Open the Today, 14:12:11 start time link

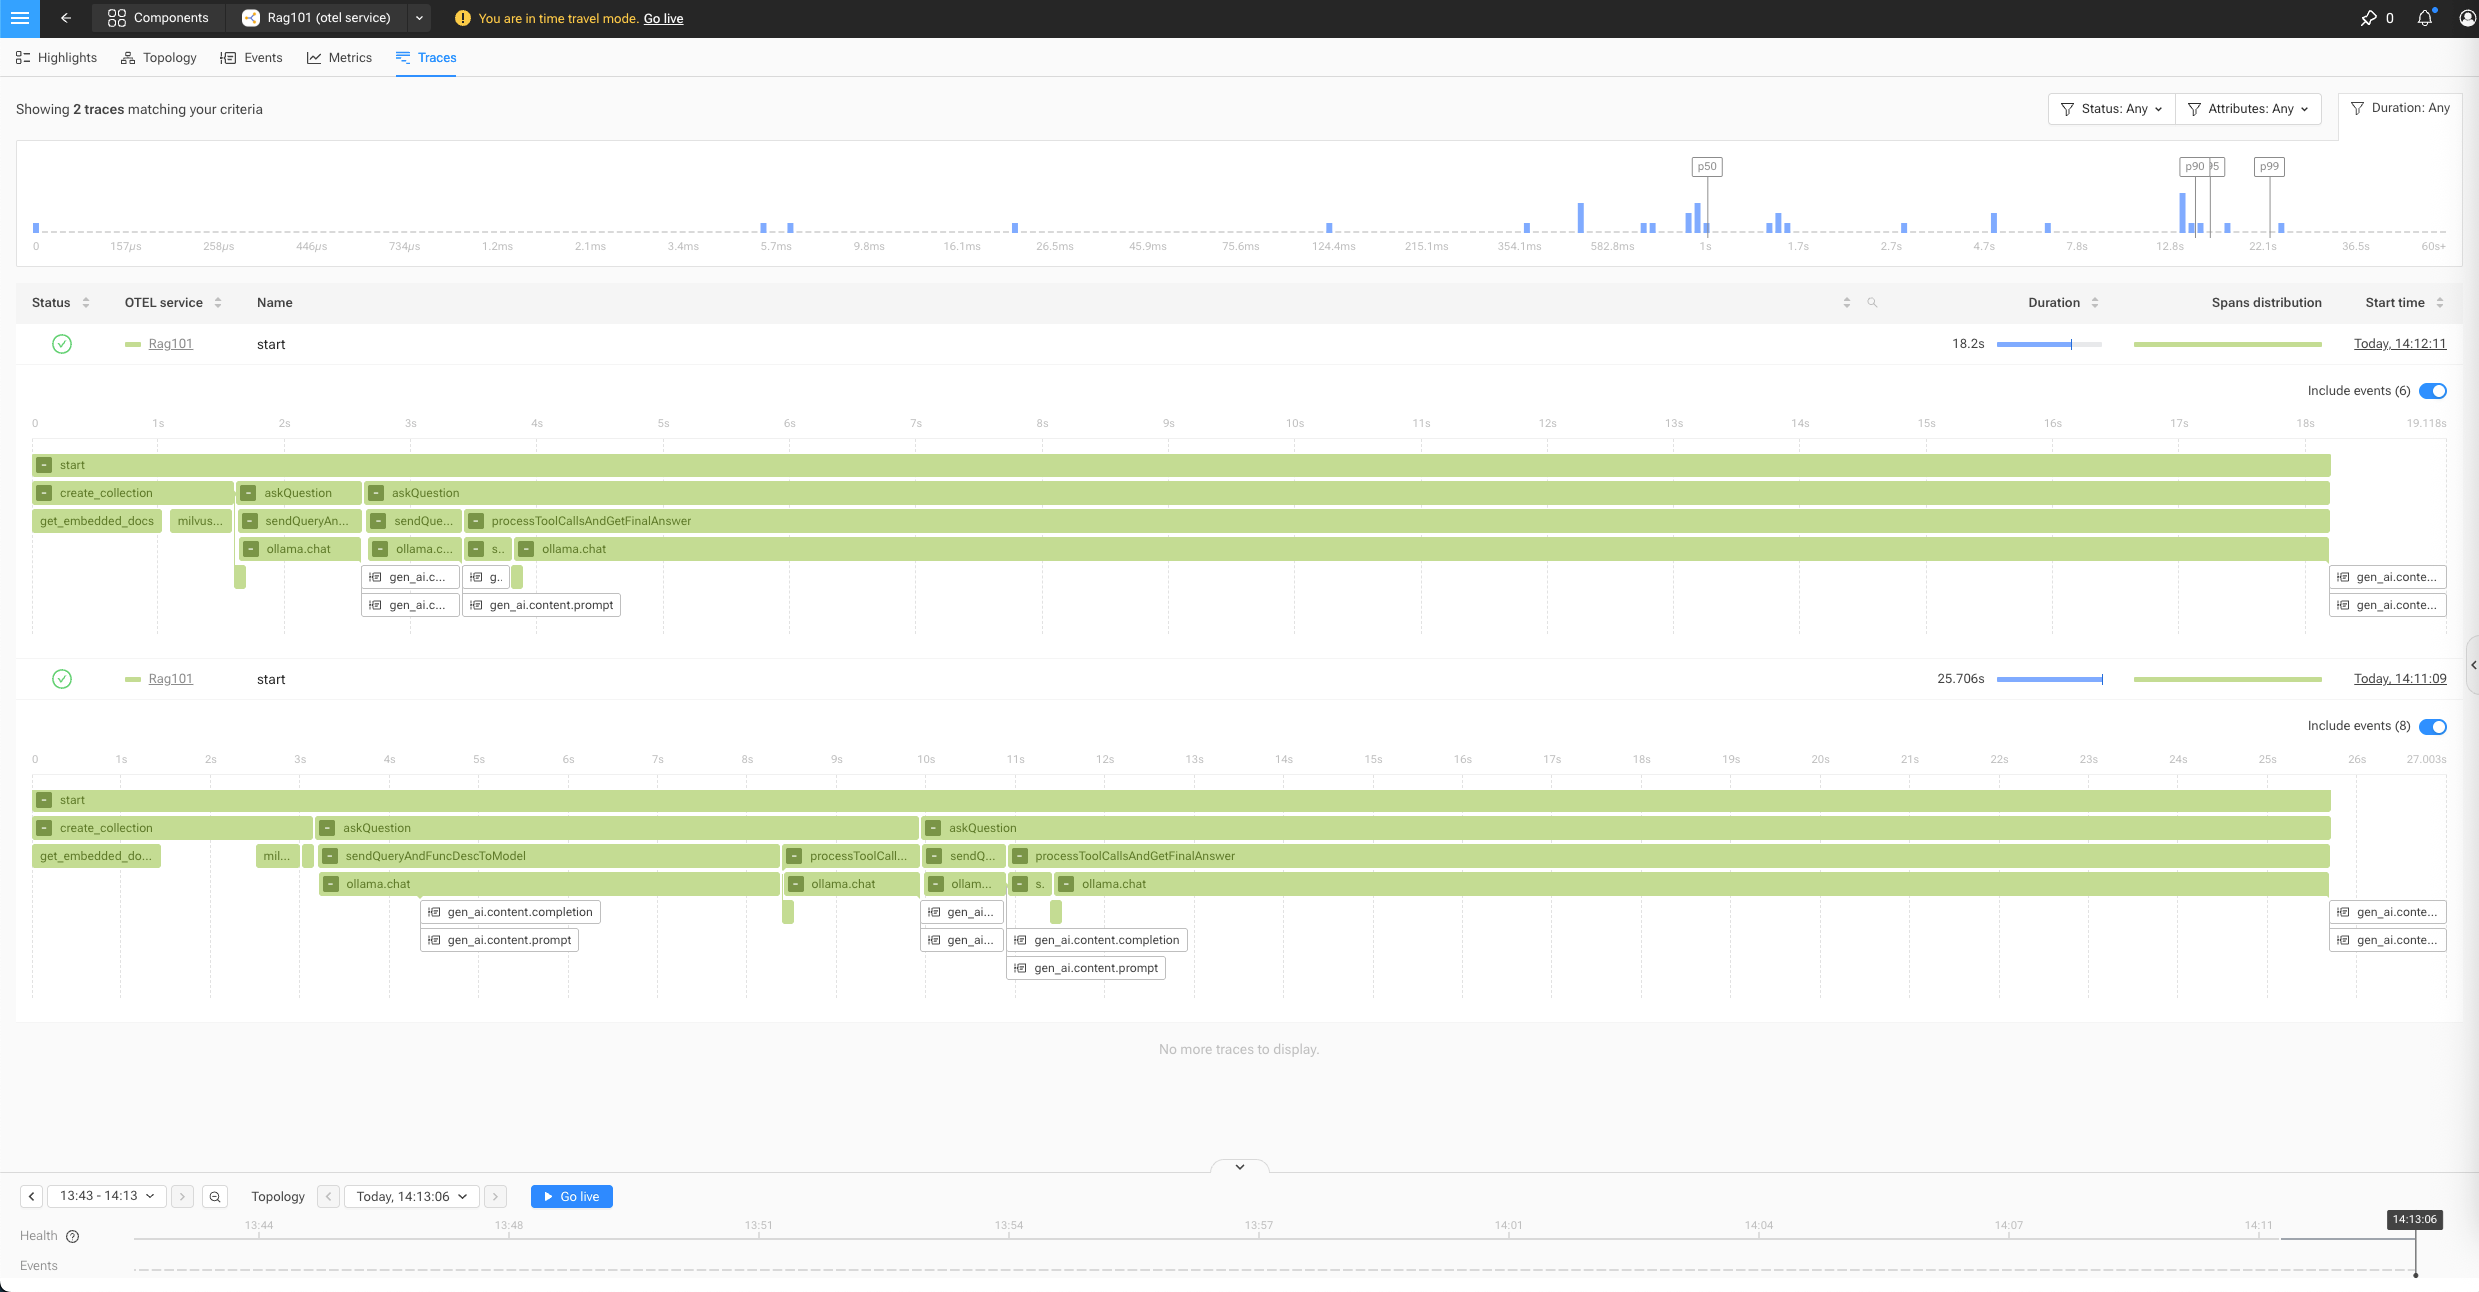coord(2399,344)
